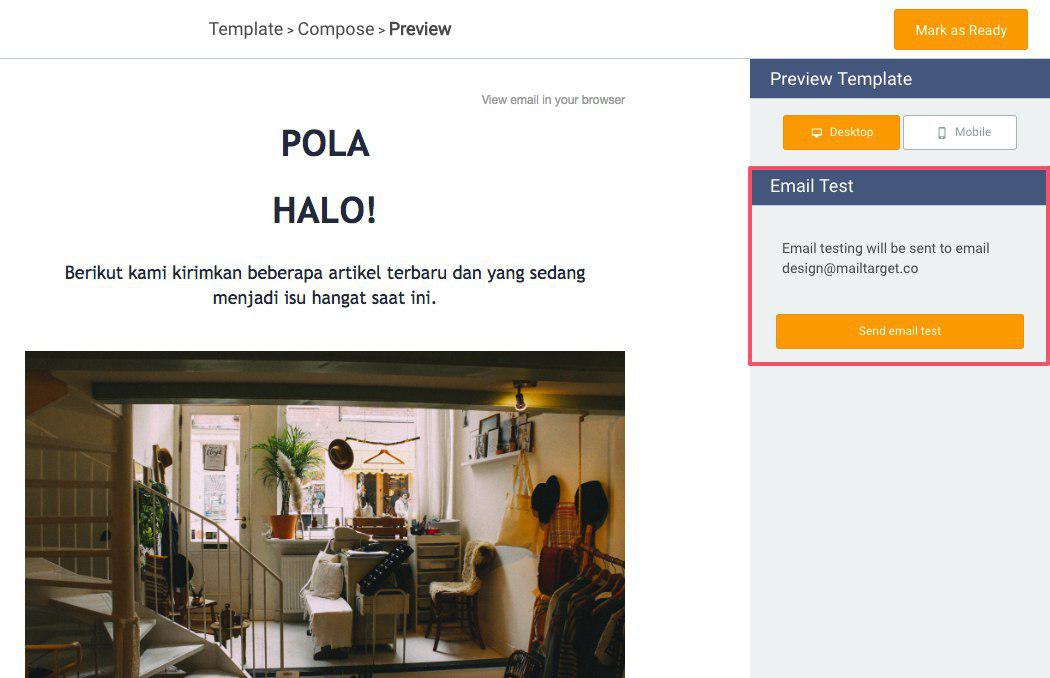Return to the Compose step
Viewport: 1050px width, 678px height.
point(335,29)
